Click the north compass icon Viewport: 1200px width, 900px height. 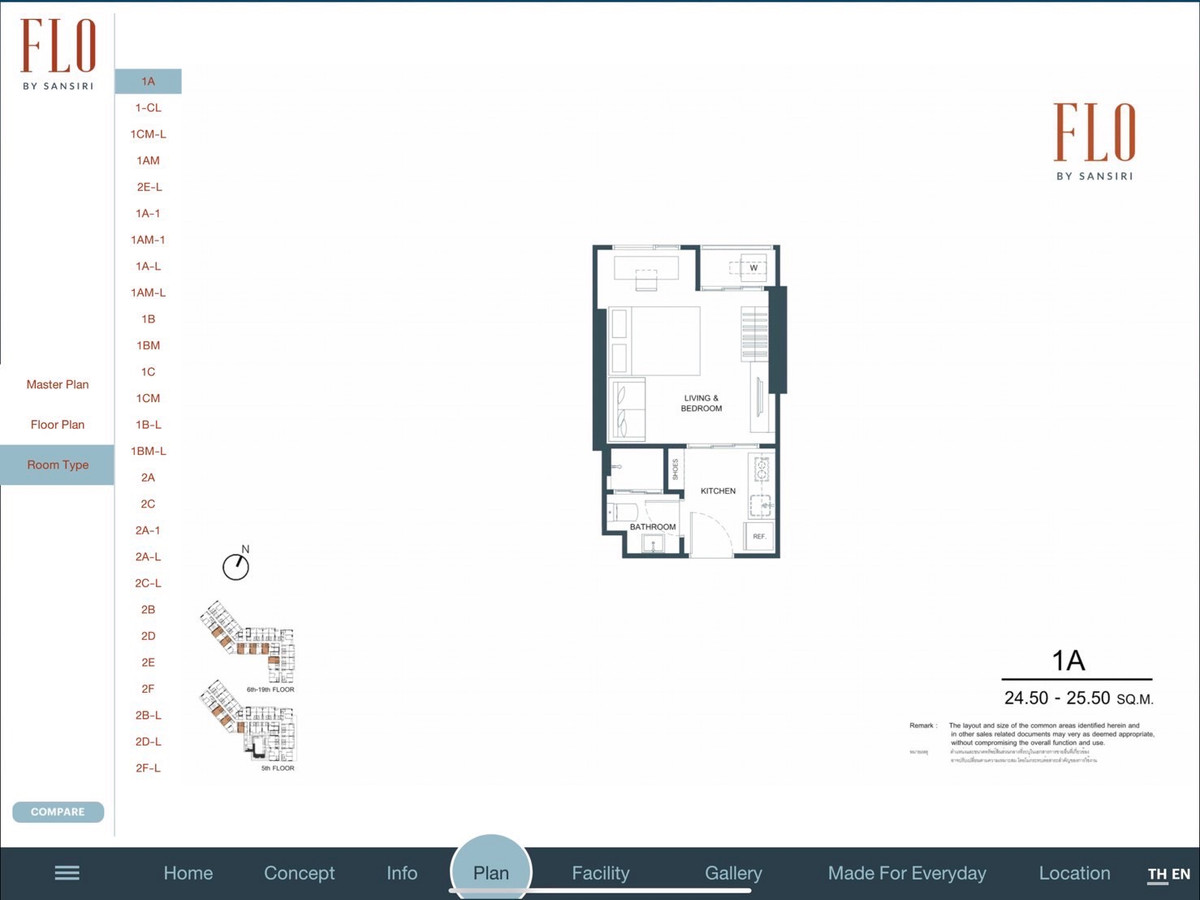tap(236, 565)
